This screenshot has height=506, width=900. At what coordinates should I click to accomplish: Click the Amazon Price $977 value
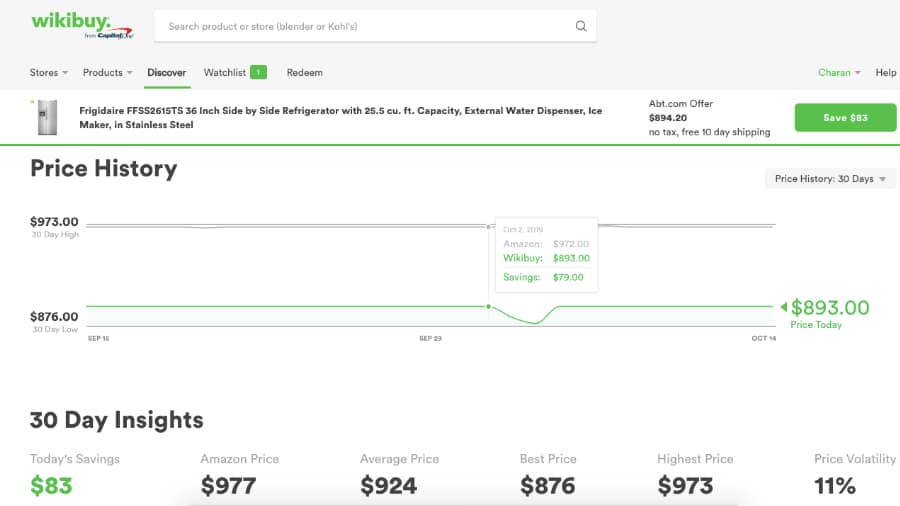pyautogui.click(x=228, y=486)
